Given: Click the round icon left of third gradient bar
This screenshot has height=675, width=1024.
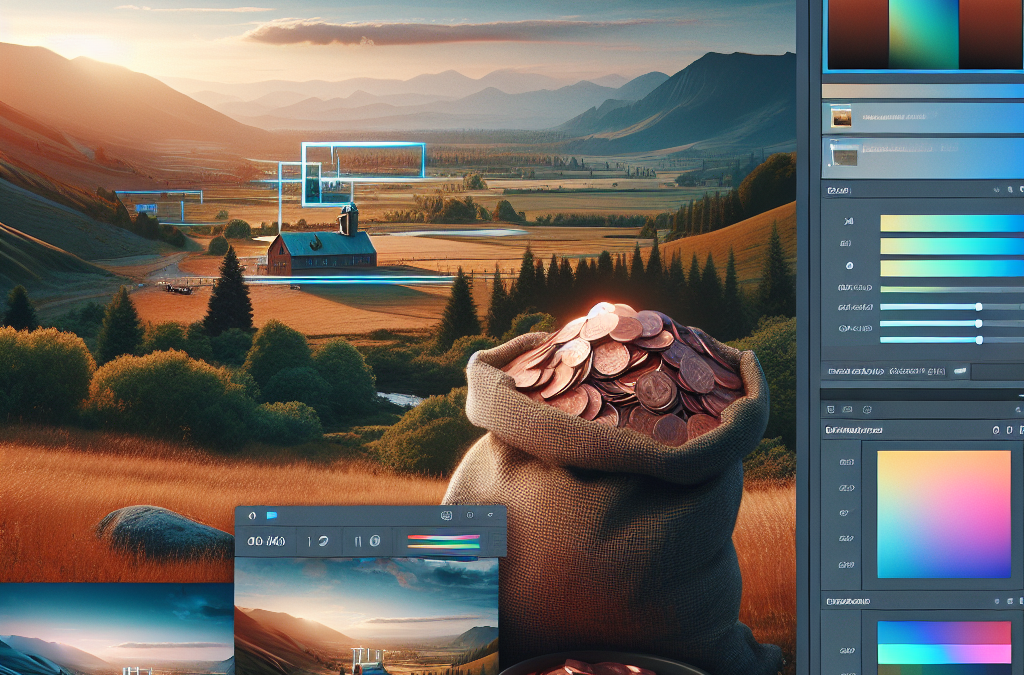Looking at the screenshot, I should pos(849,266).
